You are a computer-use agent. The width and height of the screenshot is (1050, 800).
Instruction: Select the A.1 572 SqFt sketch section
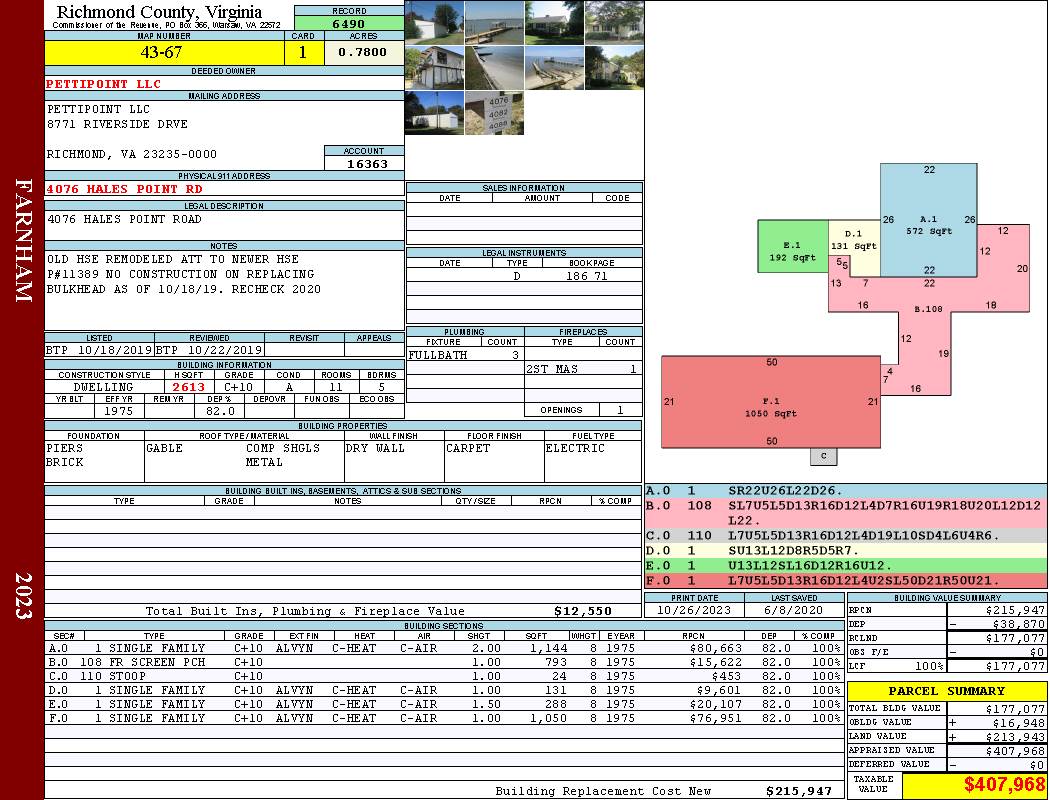tap(928, 220)
